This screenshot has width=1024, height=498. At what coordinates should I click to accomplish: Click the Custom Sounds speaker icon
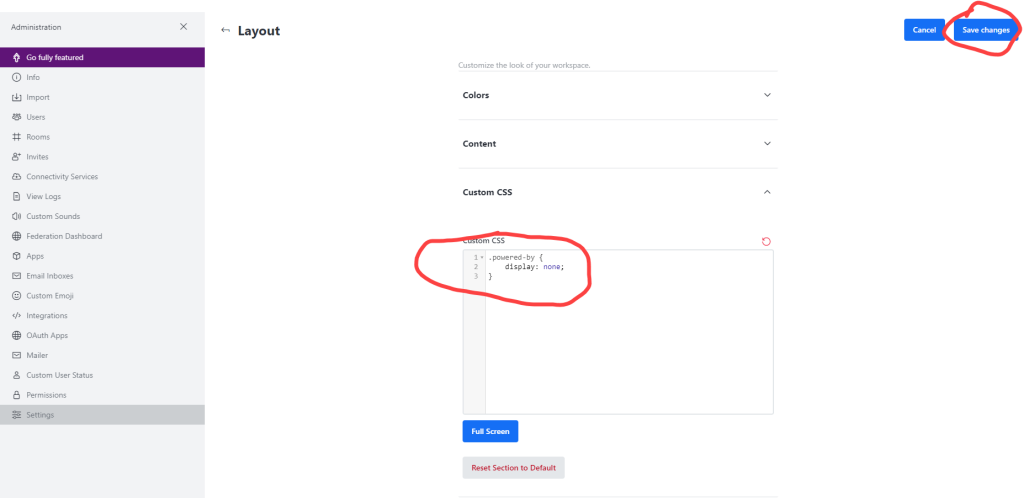16,216
